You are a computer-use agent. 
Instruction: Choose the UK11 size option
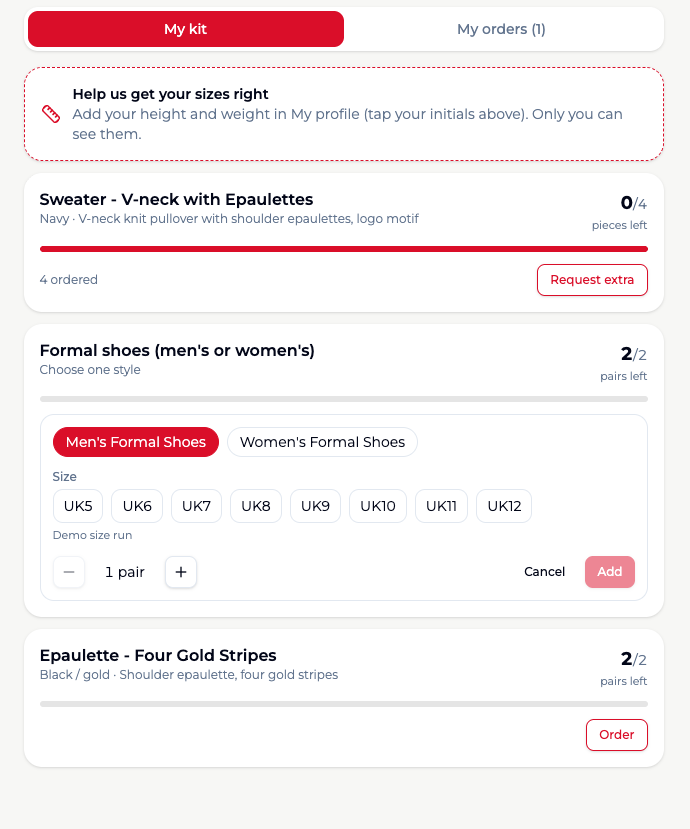(x=441, y=506)
